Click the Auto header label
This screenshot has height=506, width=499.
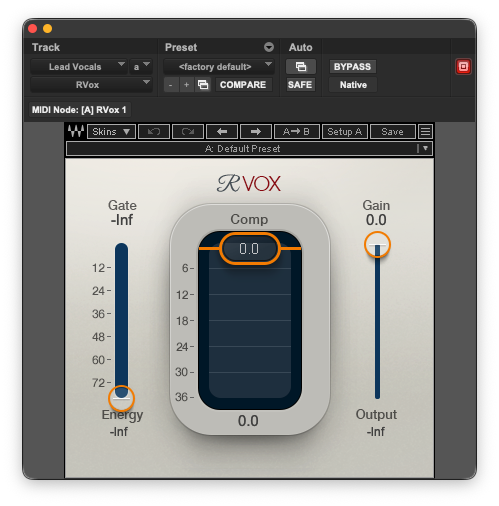click(300, 47)
